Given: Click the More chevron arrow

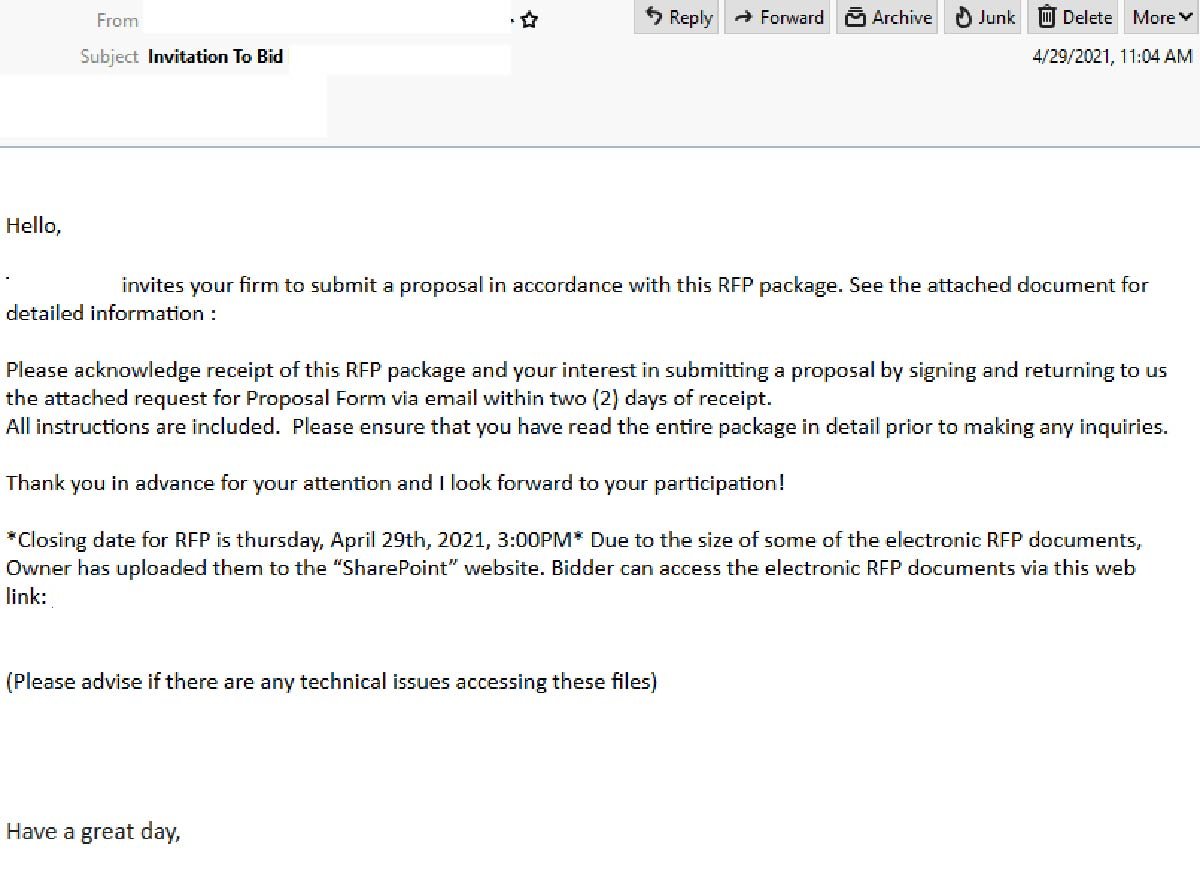Looking at the screenshot, I should (x=1185, y=17).
